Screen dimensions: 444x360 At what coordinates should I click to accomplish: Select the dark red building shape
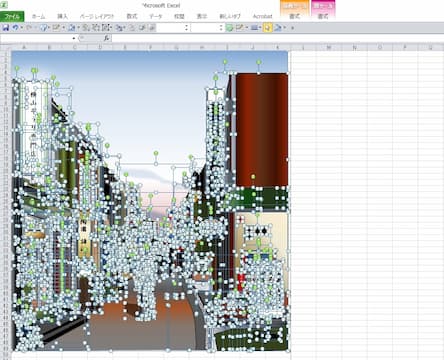pyautogui.click(x=262, y=129)
